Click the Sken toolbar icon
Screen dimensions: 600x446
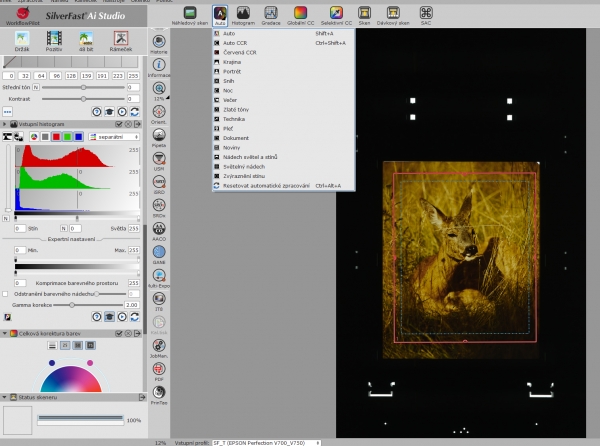pyautogui.click(x=364, y=16)
